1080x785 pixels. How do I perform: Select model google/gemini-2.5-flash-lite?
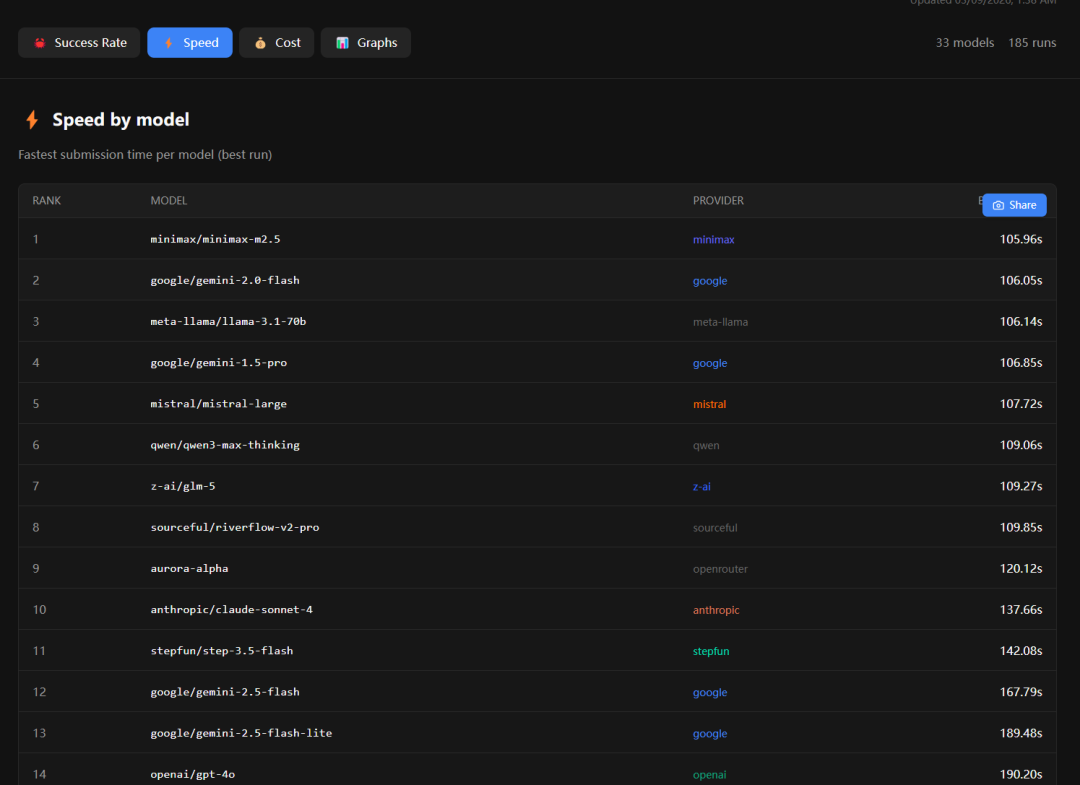pyautogui.click(x=241, y=733)
